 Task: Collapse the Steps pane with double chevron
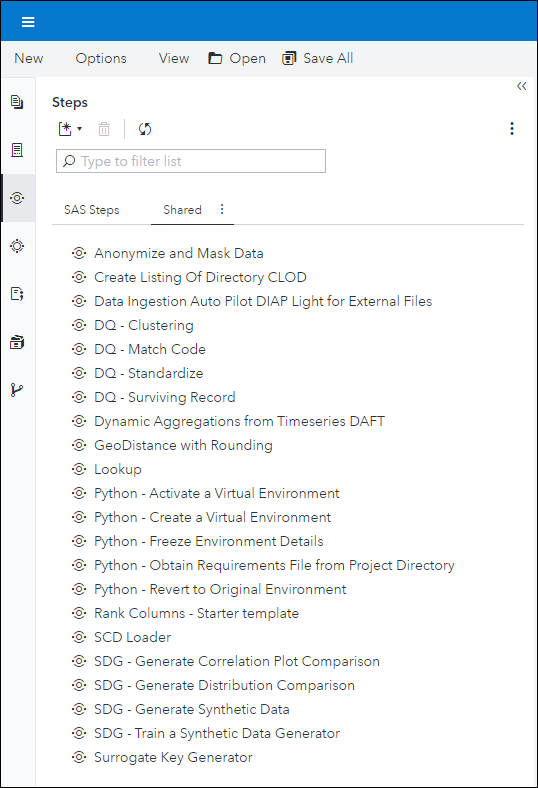(521, 86)
